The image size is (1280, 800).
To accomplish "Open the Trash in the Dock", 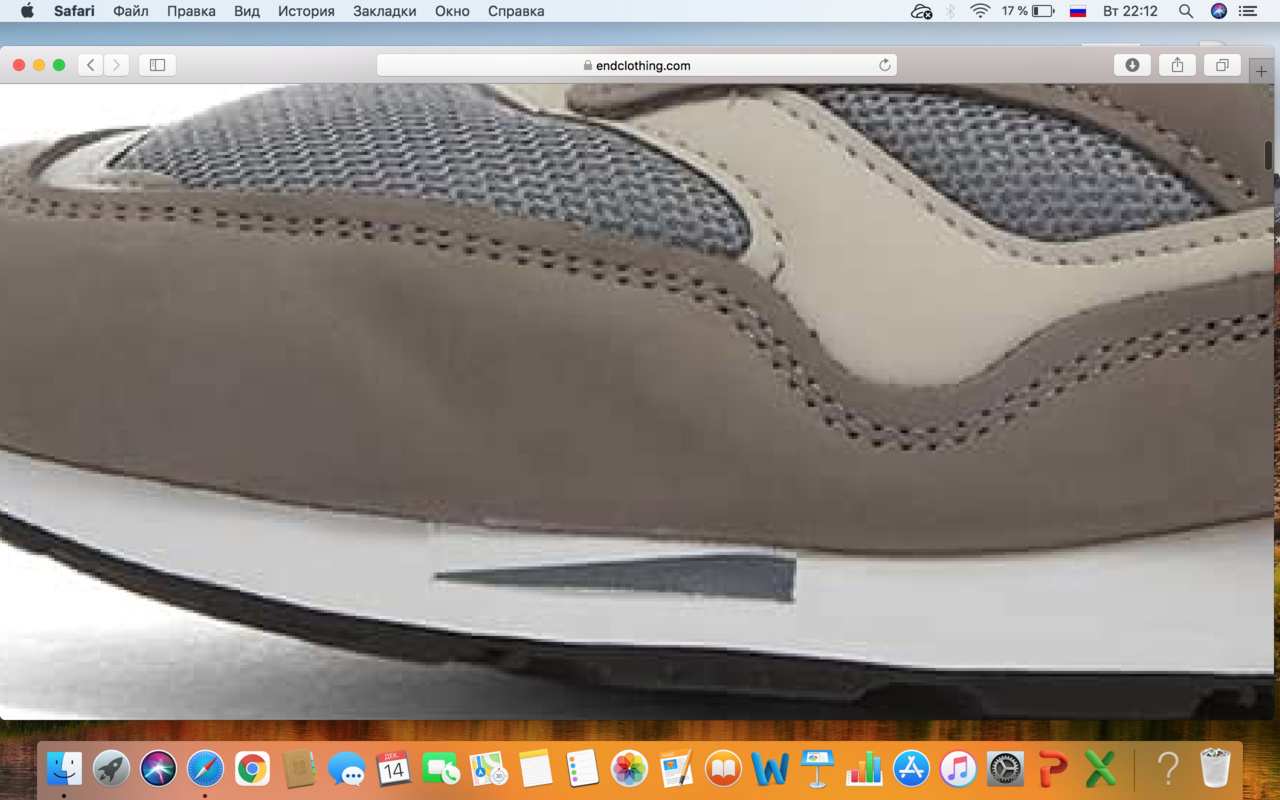I will click(x=1214, y=768).
